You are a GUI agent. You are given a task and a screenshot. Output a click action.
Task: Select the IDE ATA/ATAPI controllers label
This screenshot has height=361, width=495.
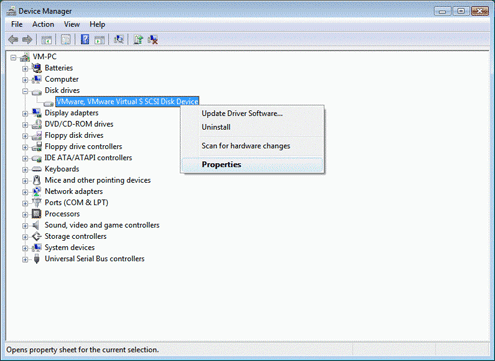[x=88, y=158]
